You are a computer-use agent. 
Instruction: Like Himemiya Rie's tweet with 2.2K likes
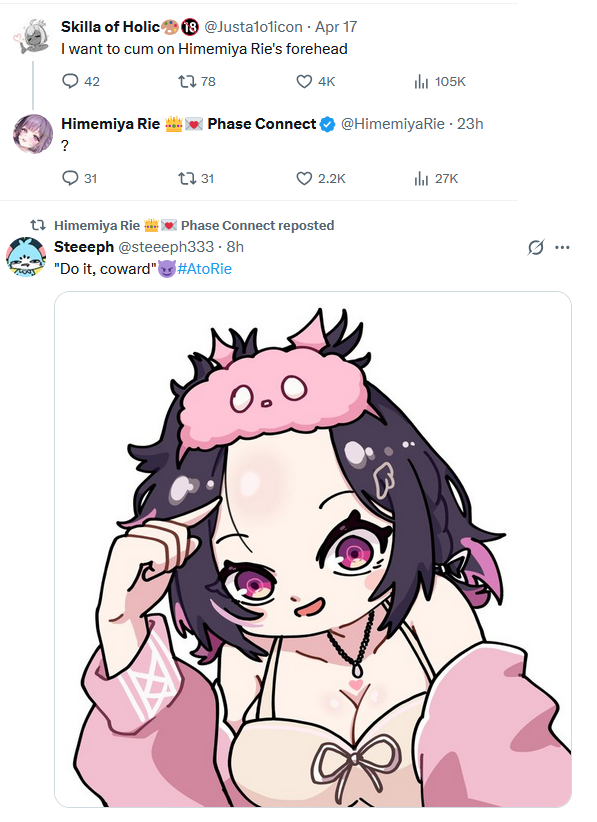click(x=321, y=178)
